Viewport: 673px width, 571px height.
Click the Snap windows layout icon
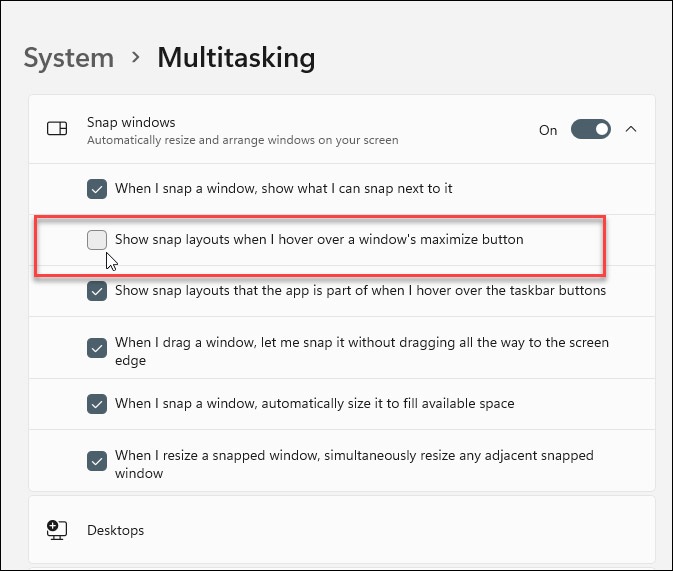(57, 129)
